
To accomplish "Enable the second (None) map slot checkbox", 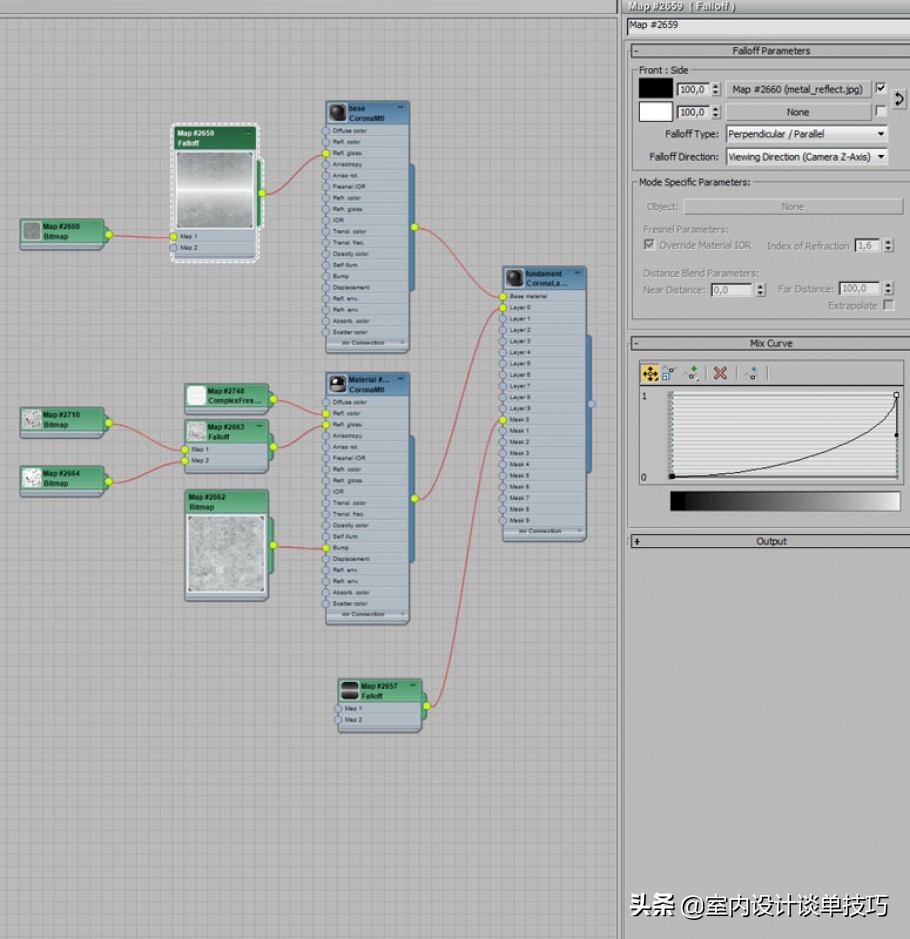I will click(880, 111).
